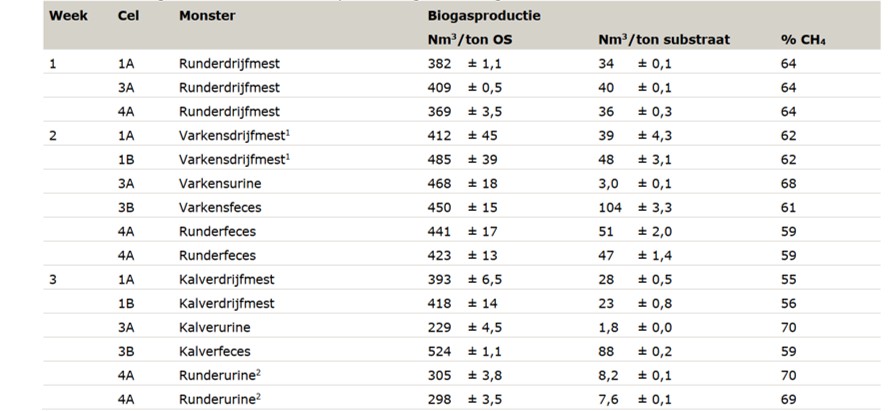Image resolution: width=890 pixels, height=411 pixels.
Task: Click the value 229 for Kalverurine
Action: (x=439, y=328)
